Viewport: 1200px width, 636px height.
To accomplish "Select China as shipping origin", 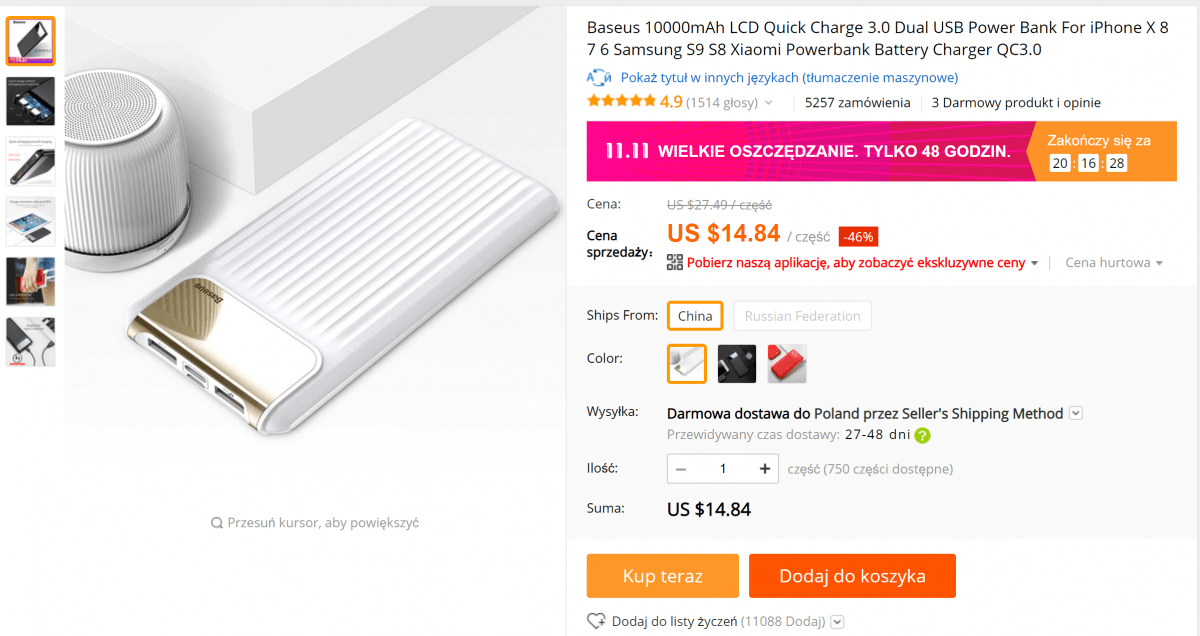I will tap(695, 316).
